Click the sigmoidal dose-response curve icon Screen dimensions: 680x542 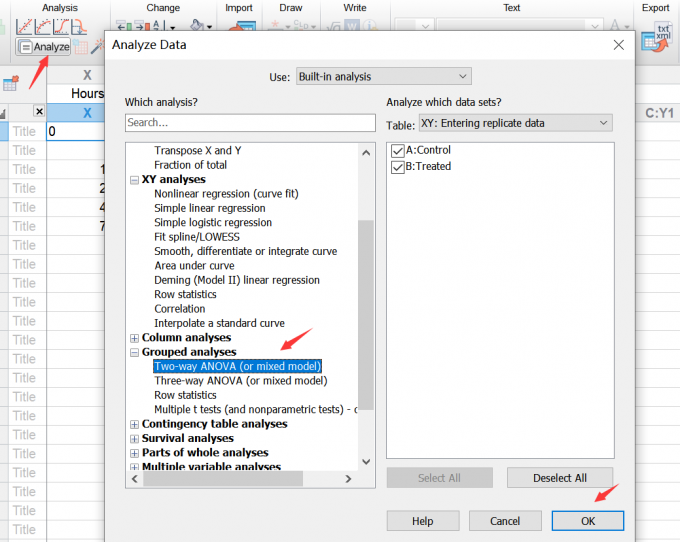click(x=61, y=27)
